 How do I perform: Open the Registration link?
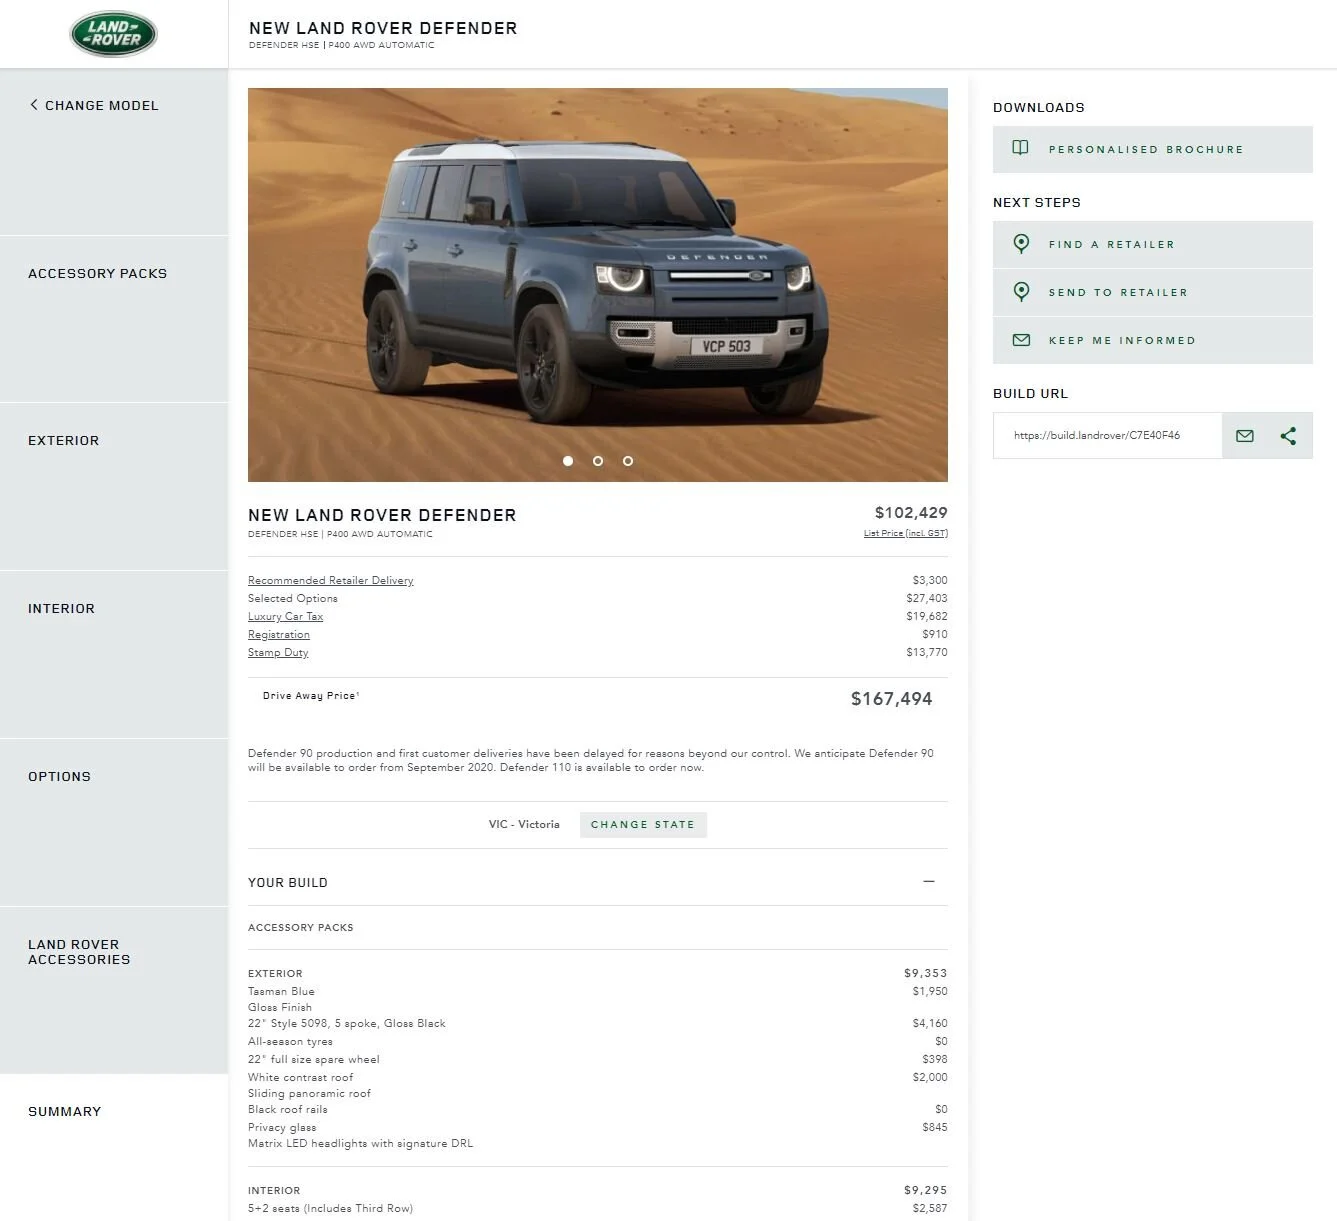point(279,634)
